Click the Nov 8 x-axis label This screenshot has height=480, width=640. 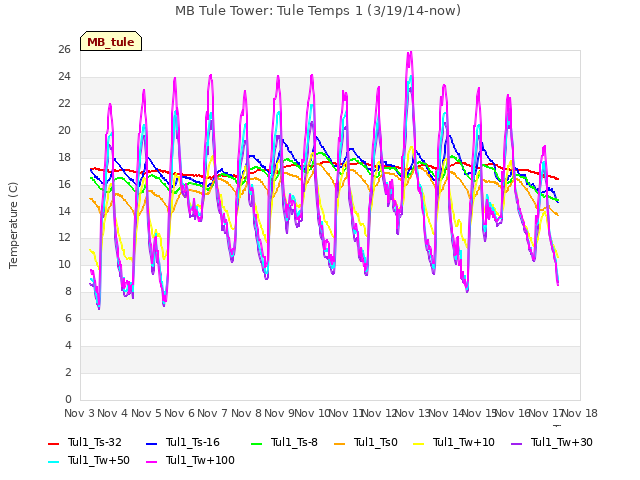pyautogui.click(x=246, y=413)
